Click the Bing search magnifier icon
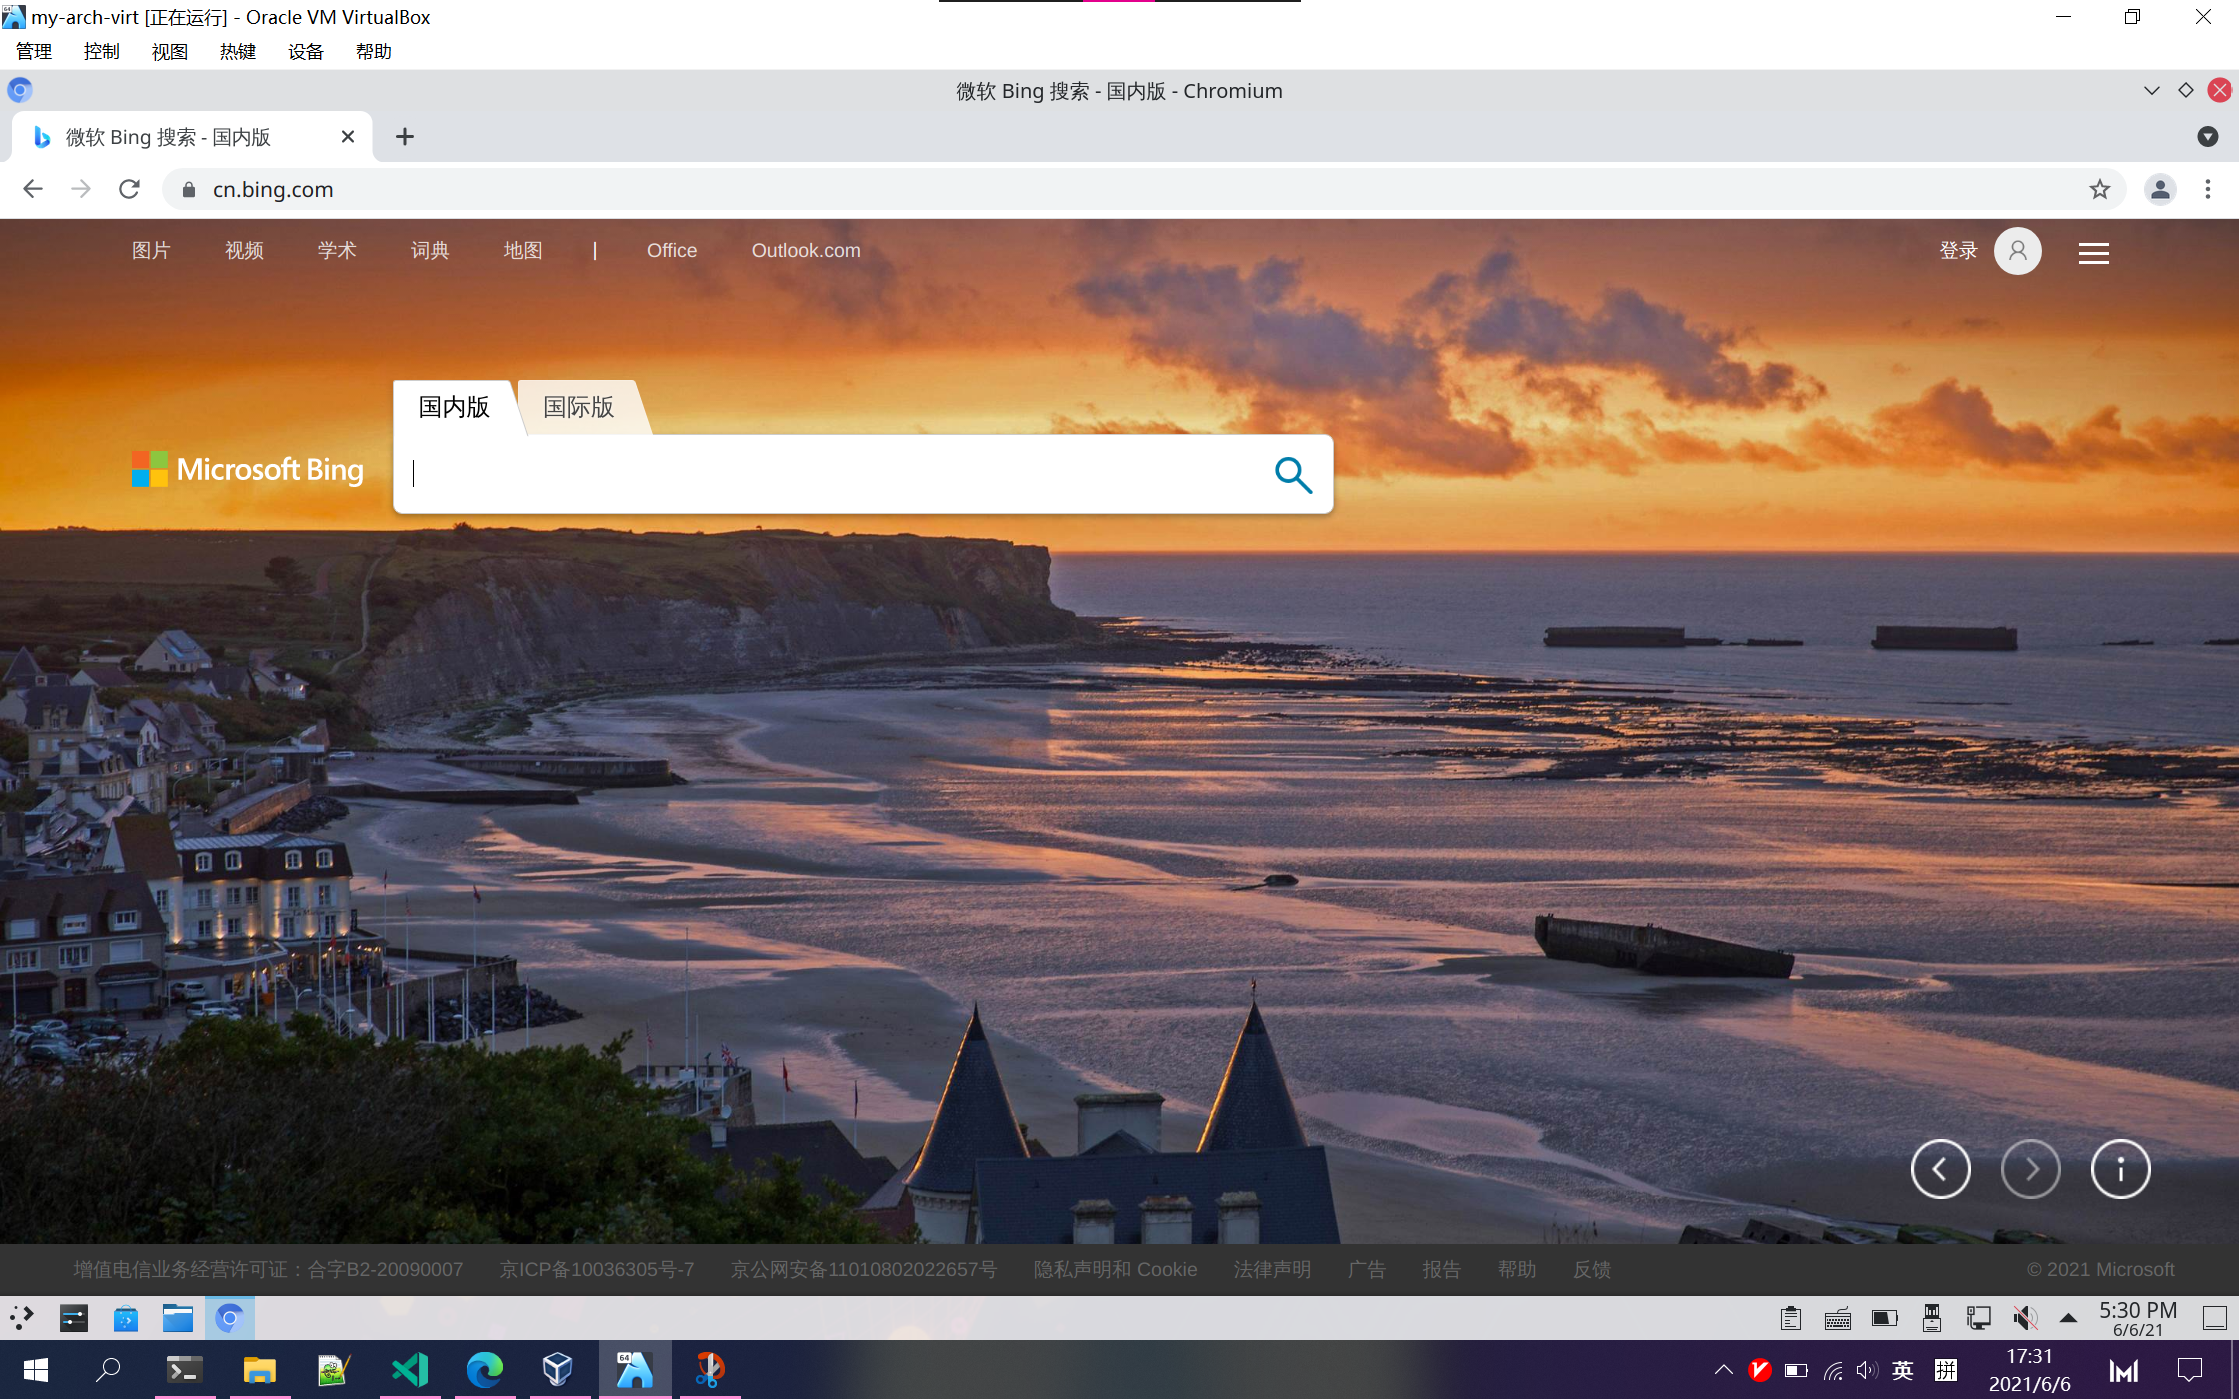The image size is (2239, 1399). coord(1292,475)
